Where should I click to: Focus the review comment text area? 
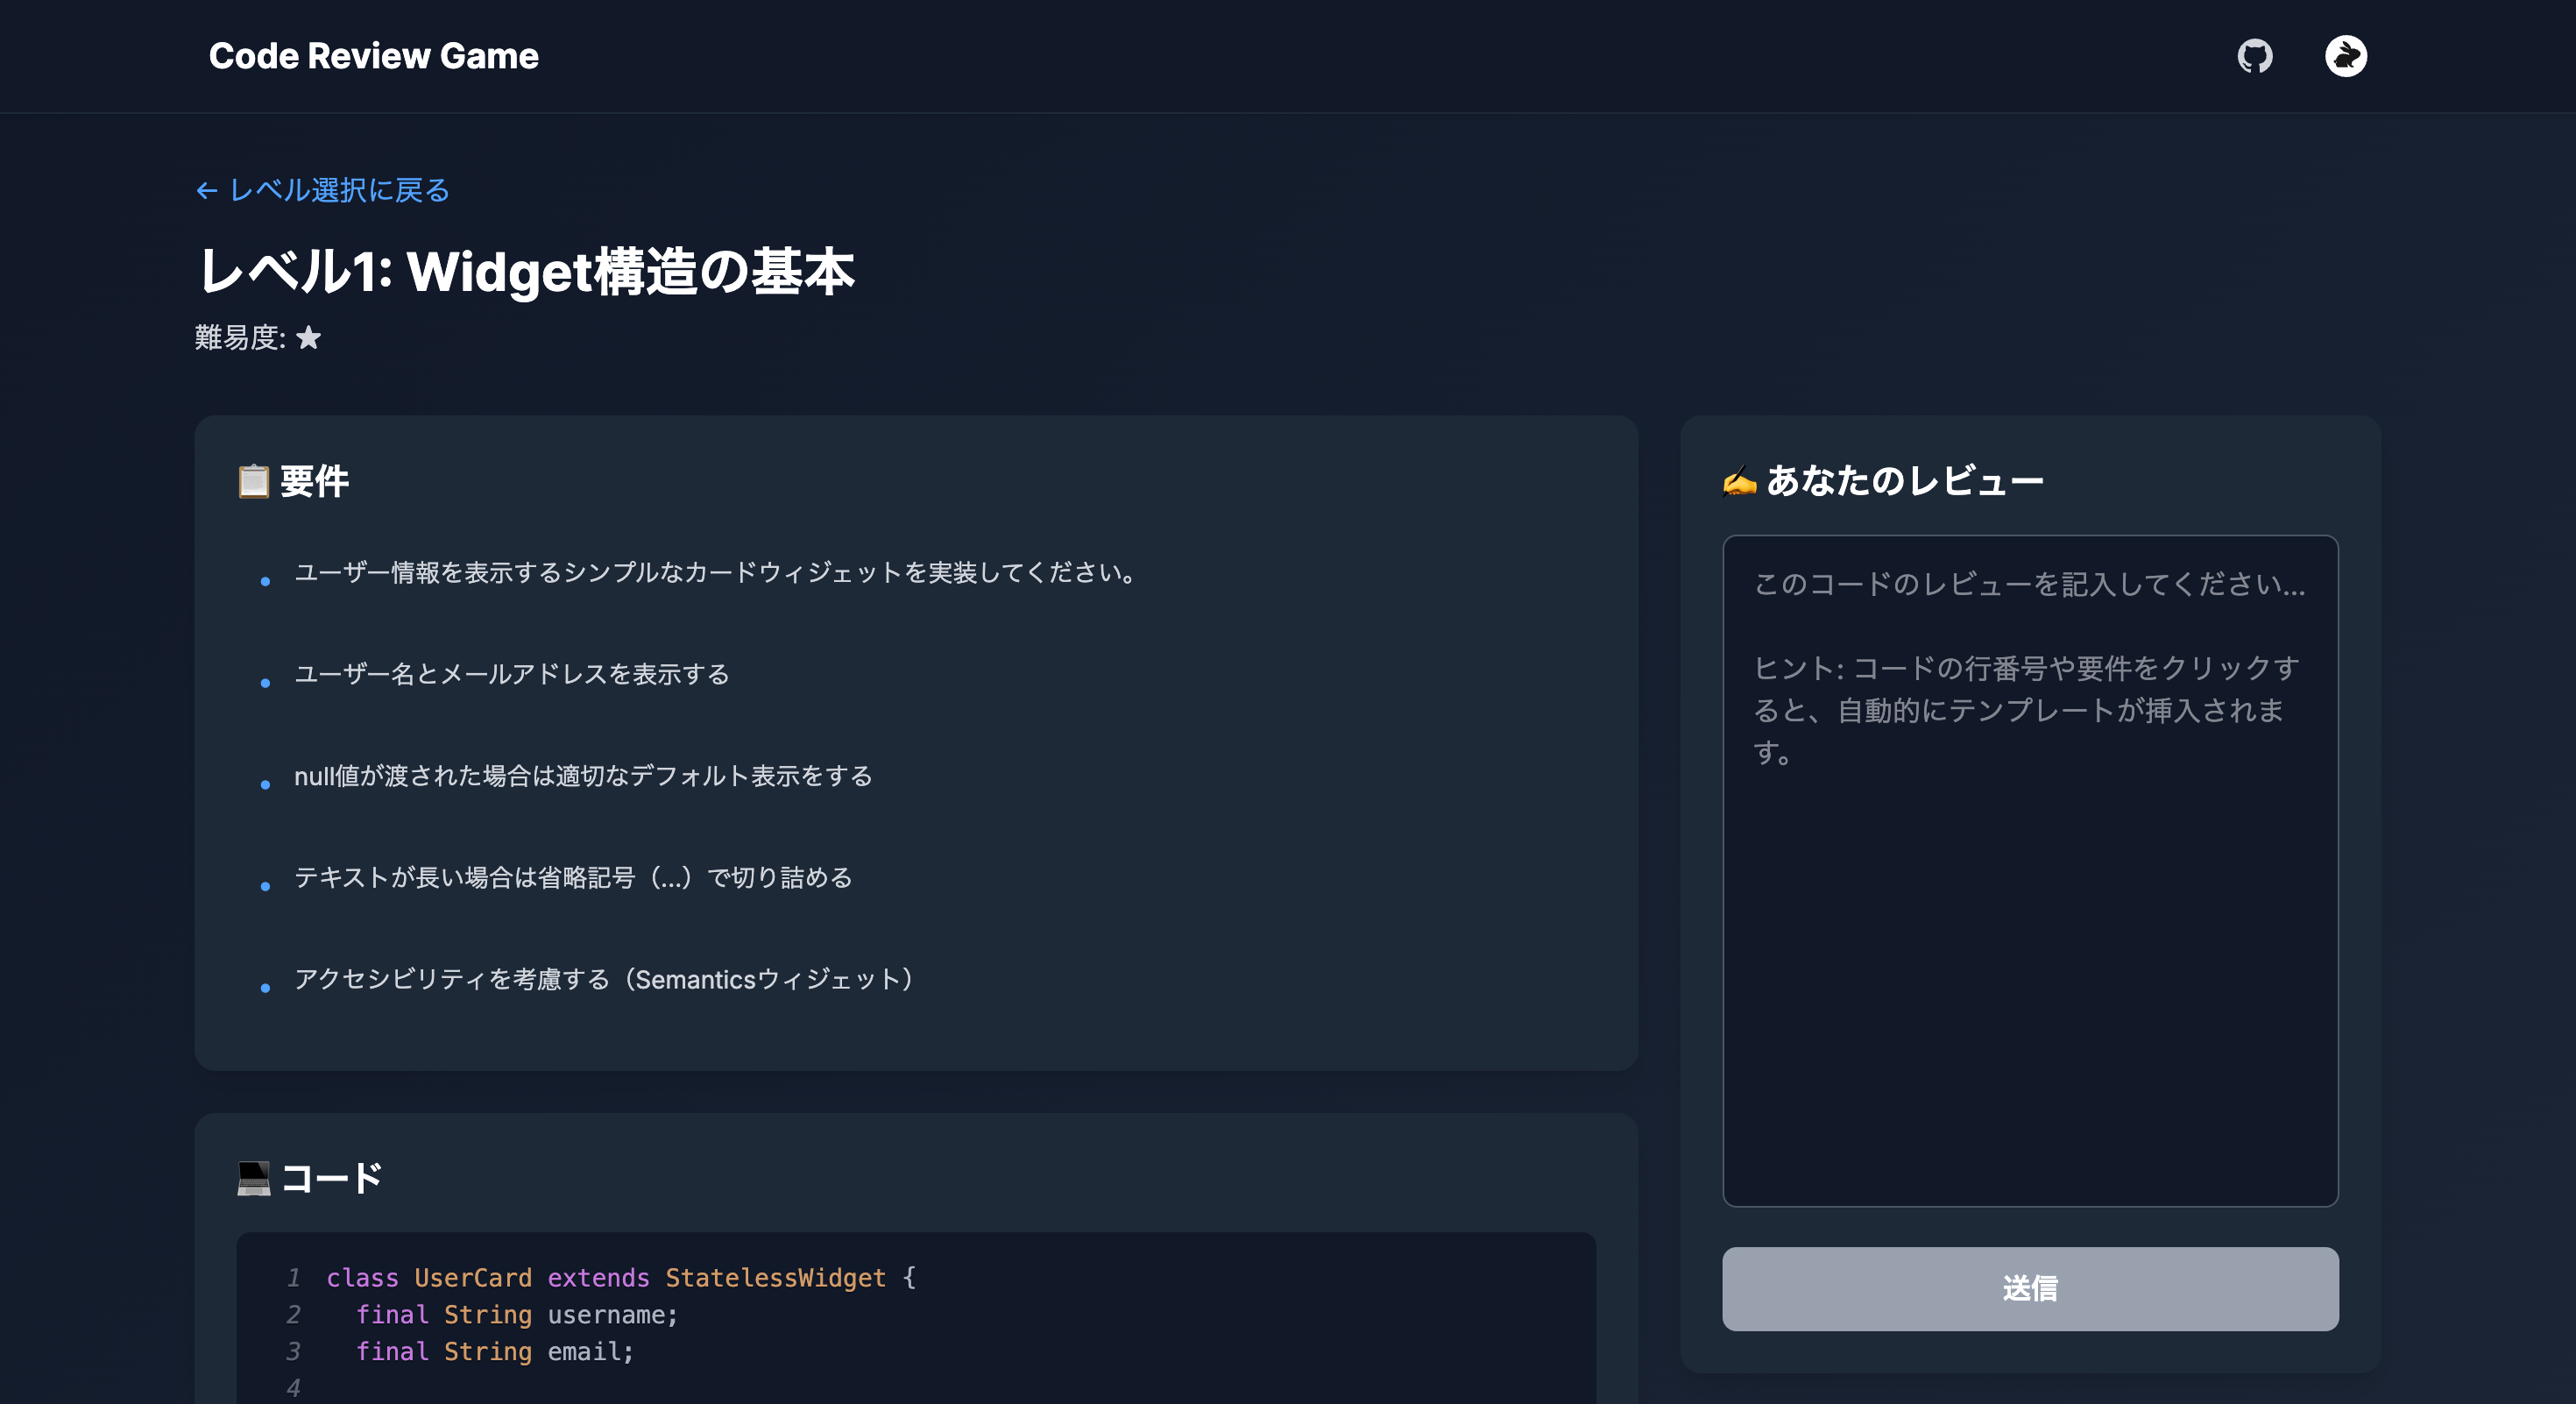(2029, 870)
